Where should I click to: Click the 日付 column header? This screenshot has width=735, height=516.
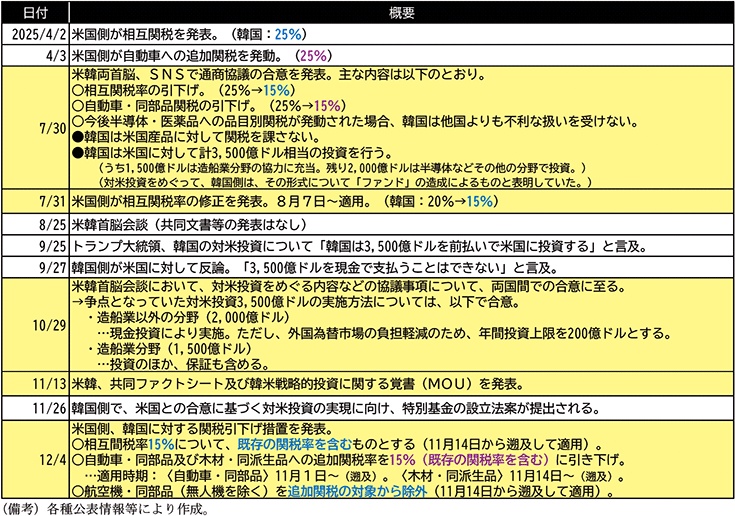36,13
